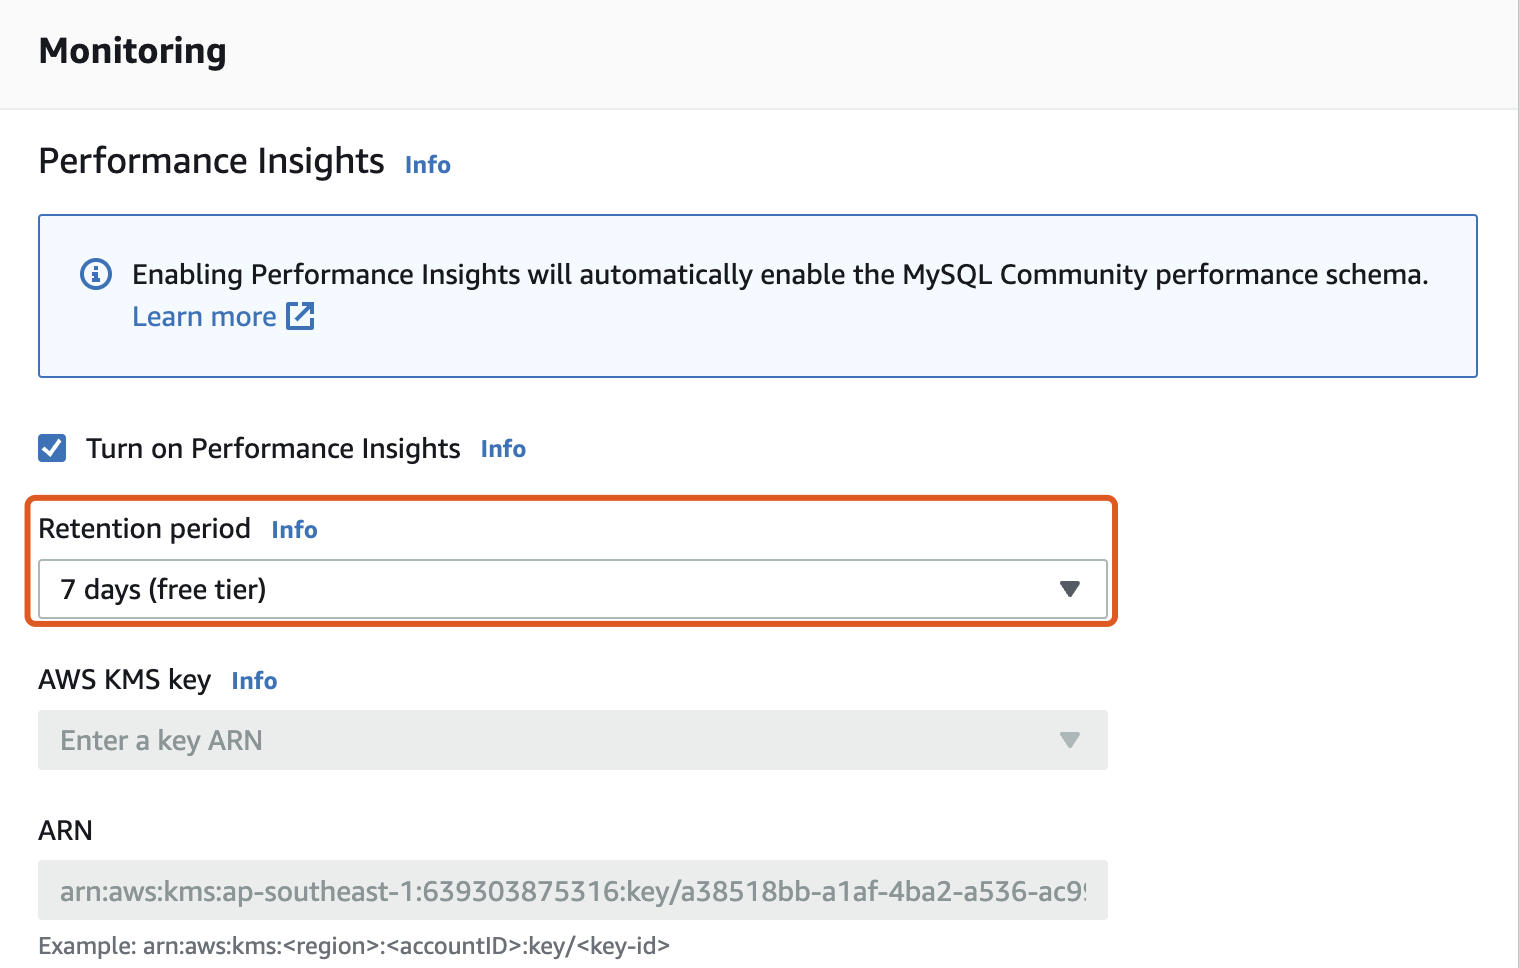Follow the Learn more link
The width and height of the screenshot is (1520, 968).
point(204,317)
